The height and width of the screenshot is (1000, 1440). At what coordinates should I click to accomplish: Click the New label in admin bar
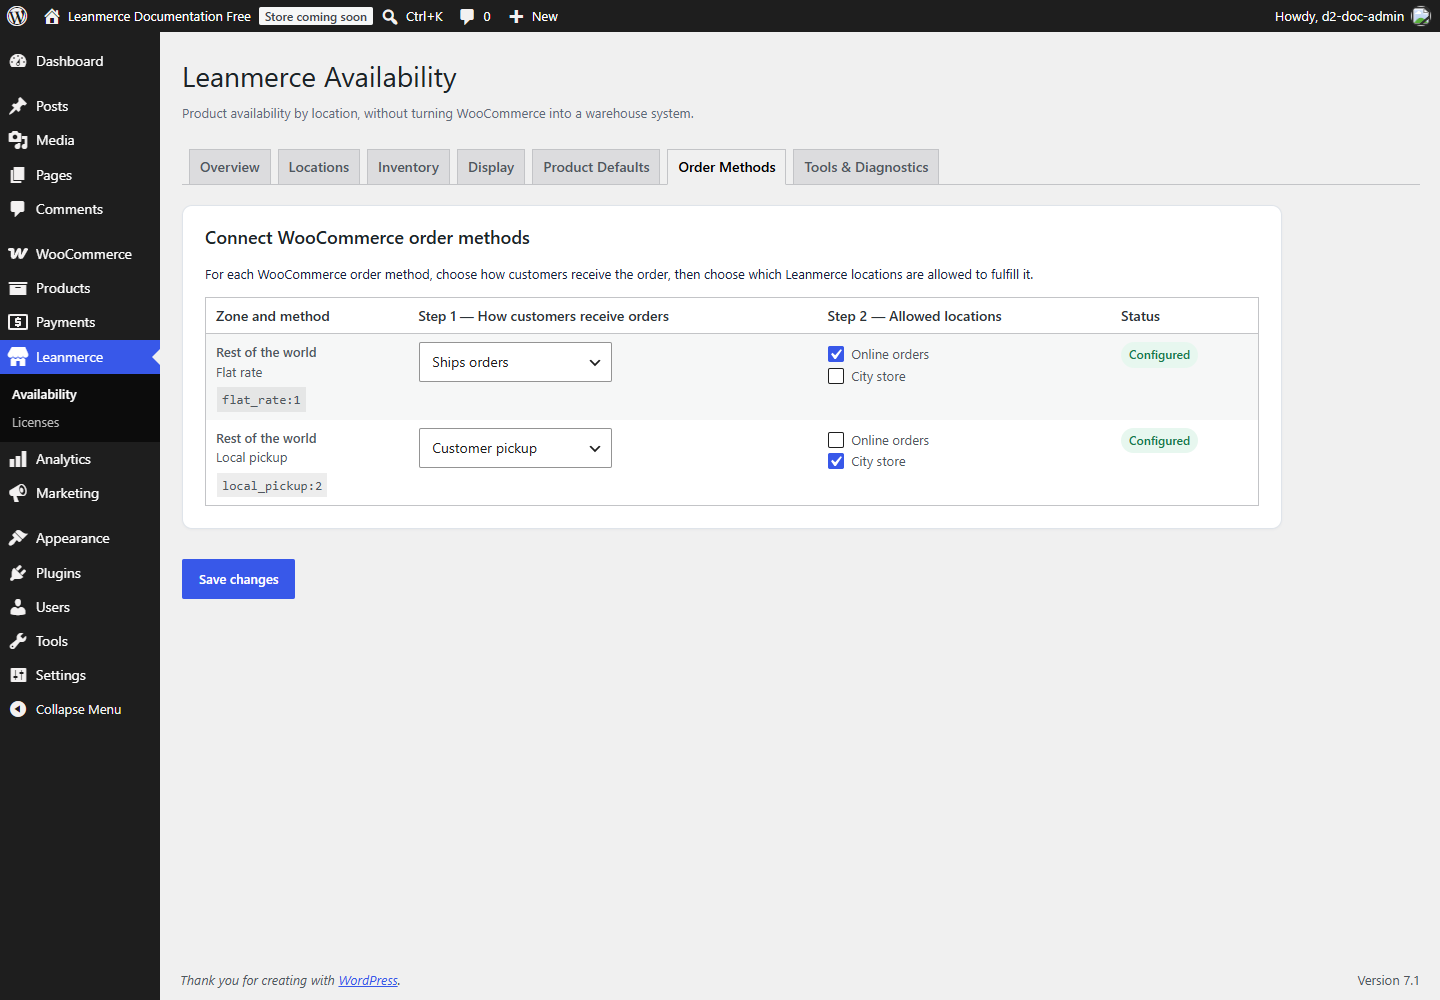coord(545,16)
